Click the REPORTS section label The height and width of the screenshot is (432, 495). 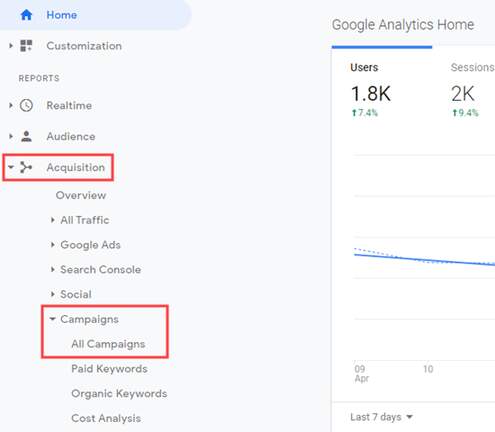coord(39,78)
